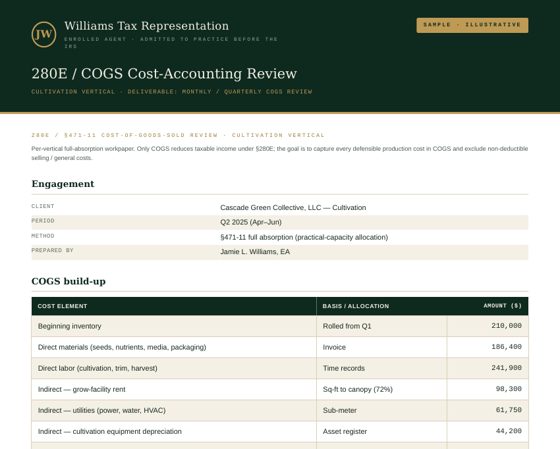This screenshot has height=449, width=560.
Task: Click the JW monogram logo
Action: click(44, 35)
